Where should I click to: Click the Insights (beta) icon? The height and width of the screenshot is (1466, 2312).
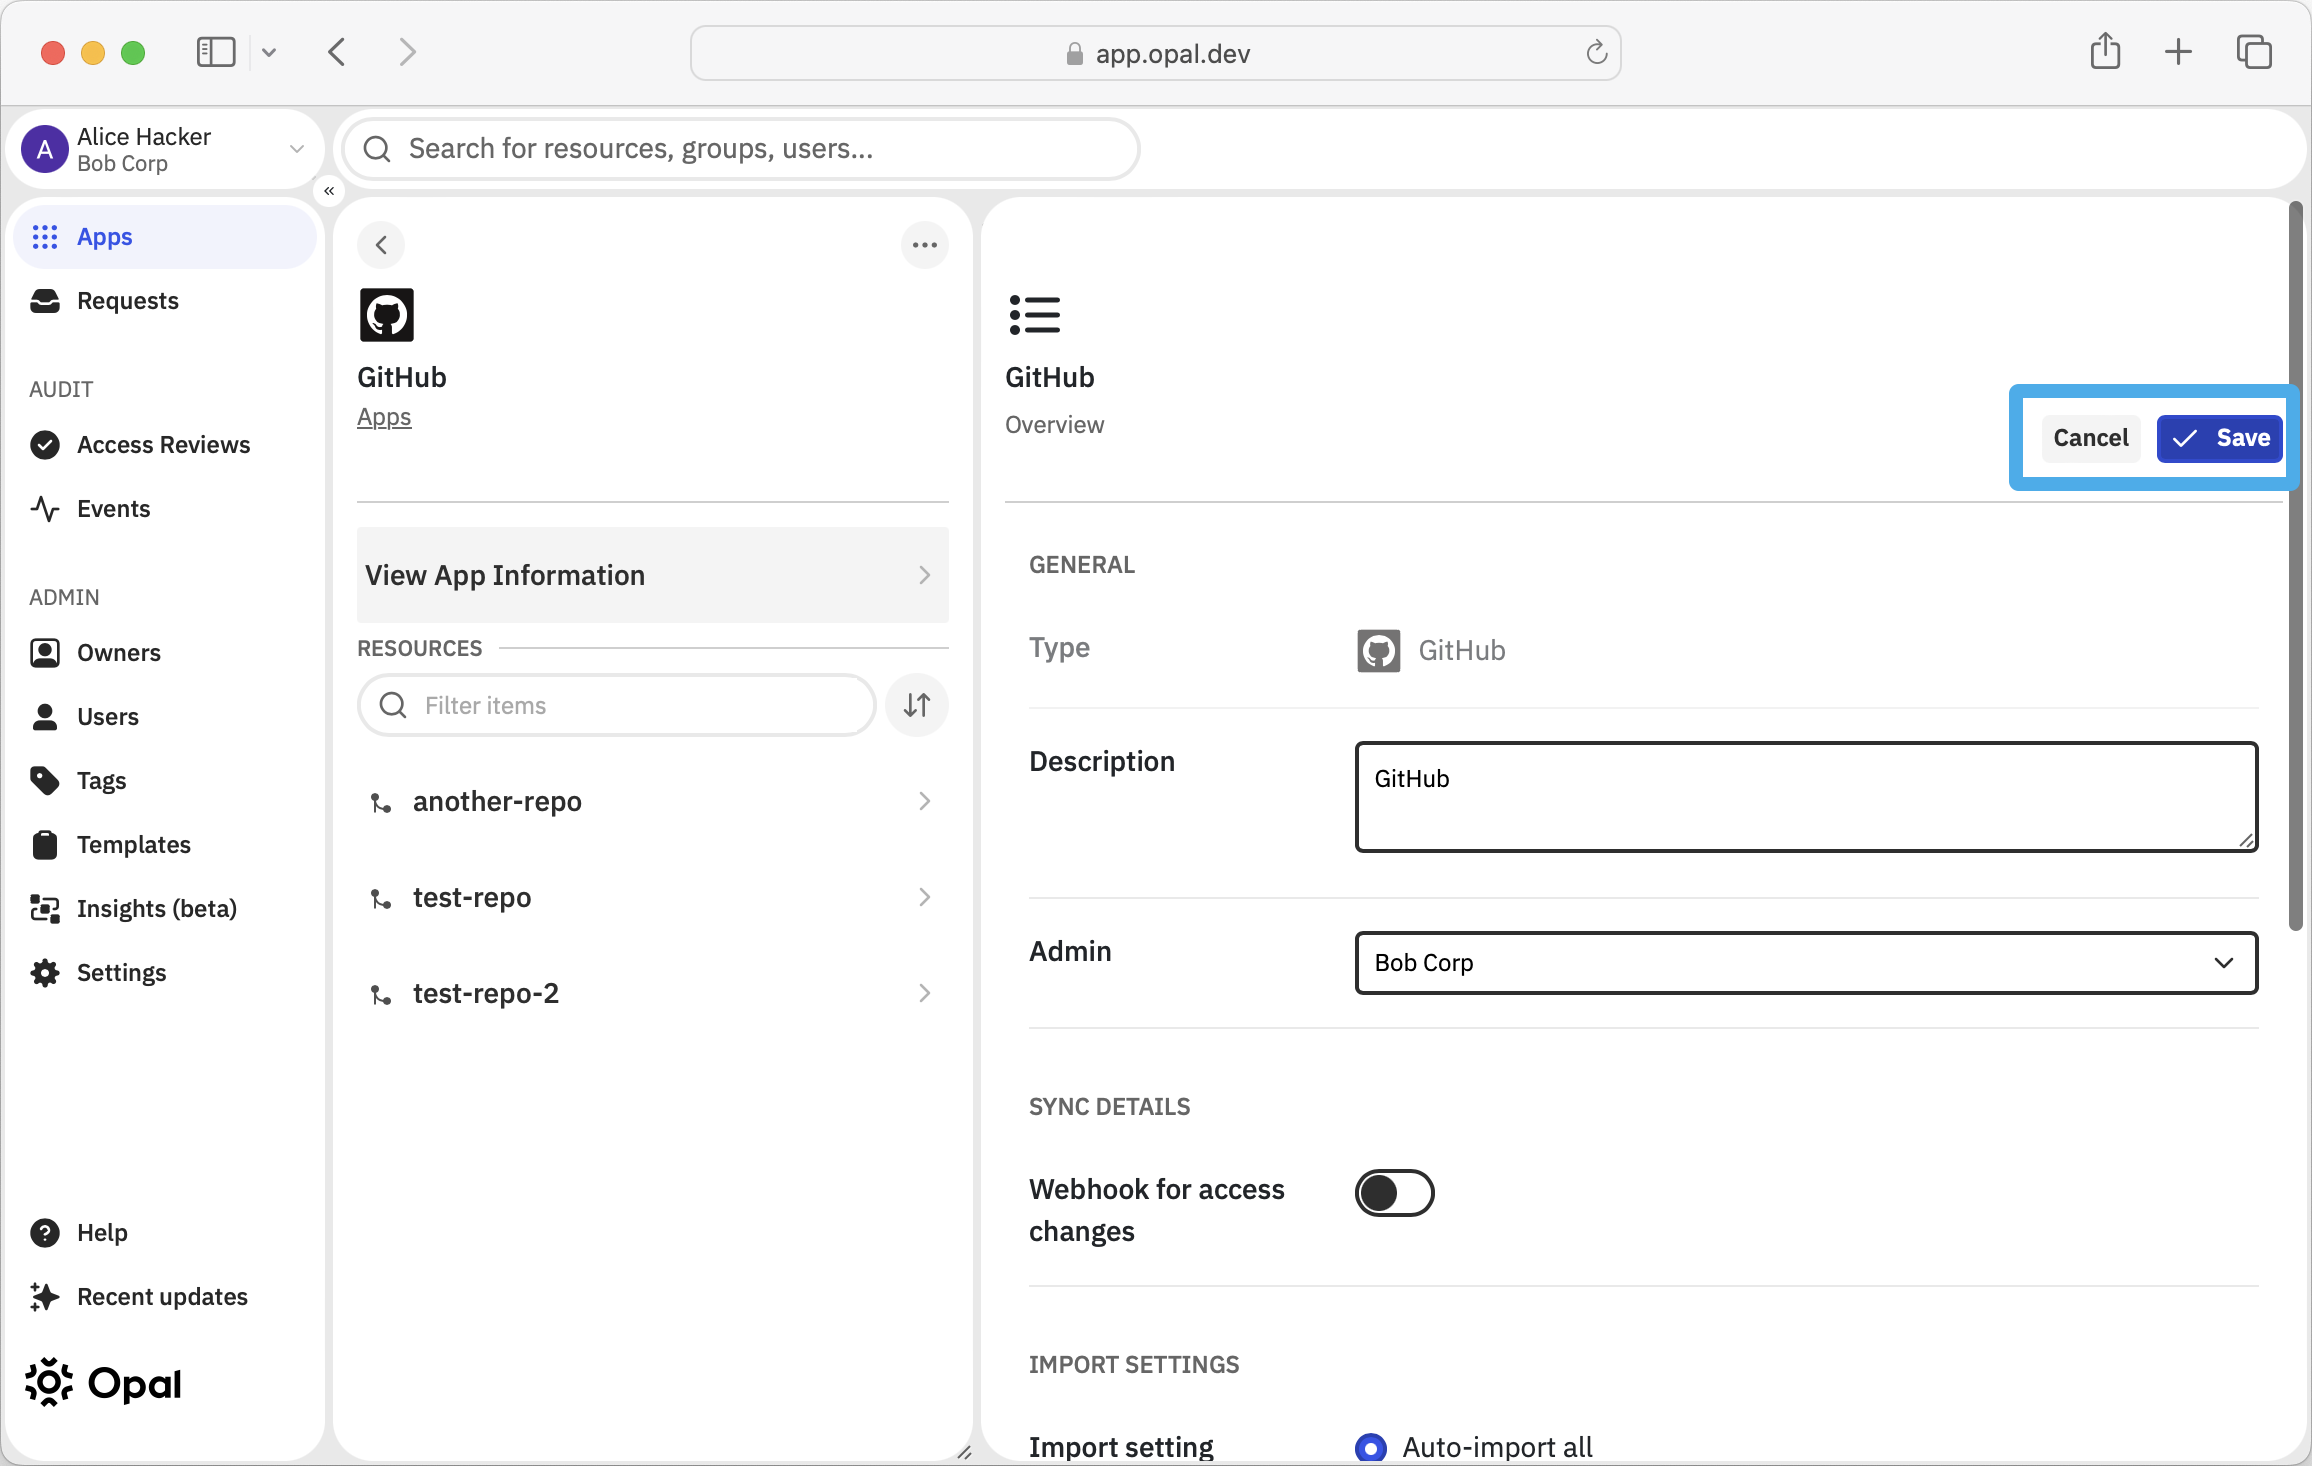click(45, 909)
